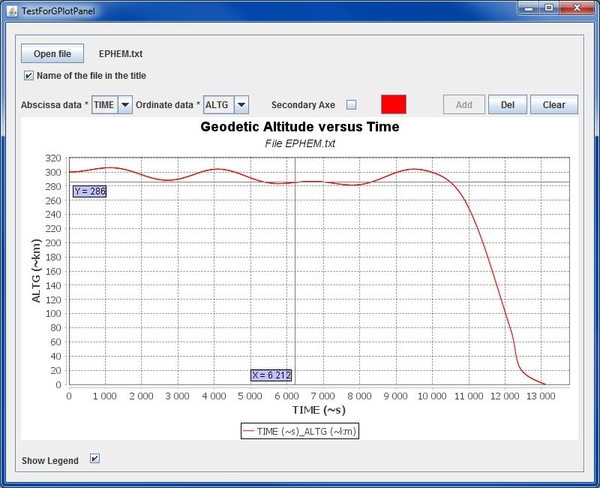This screenshot has height=488, width=600.
Task: Click the 'ALTG (~km)' vertical axis label
Action: click(36, 271)
